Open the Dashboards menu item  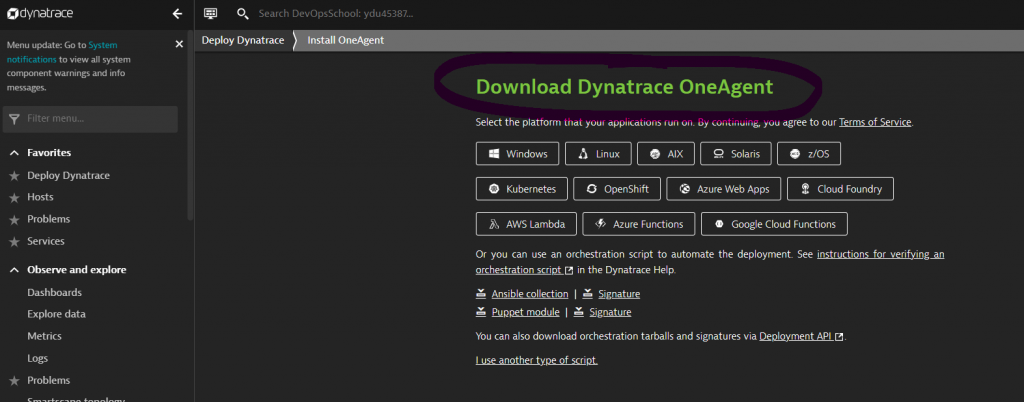54,292
